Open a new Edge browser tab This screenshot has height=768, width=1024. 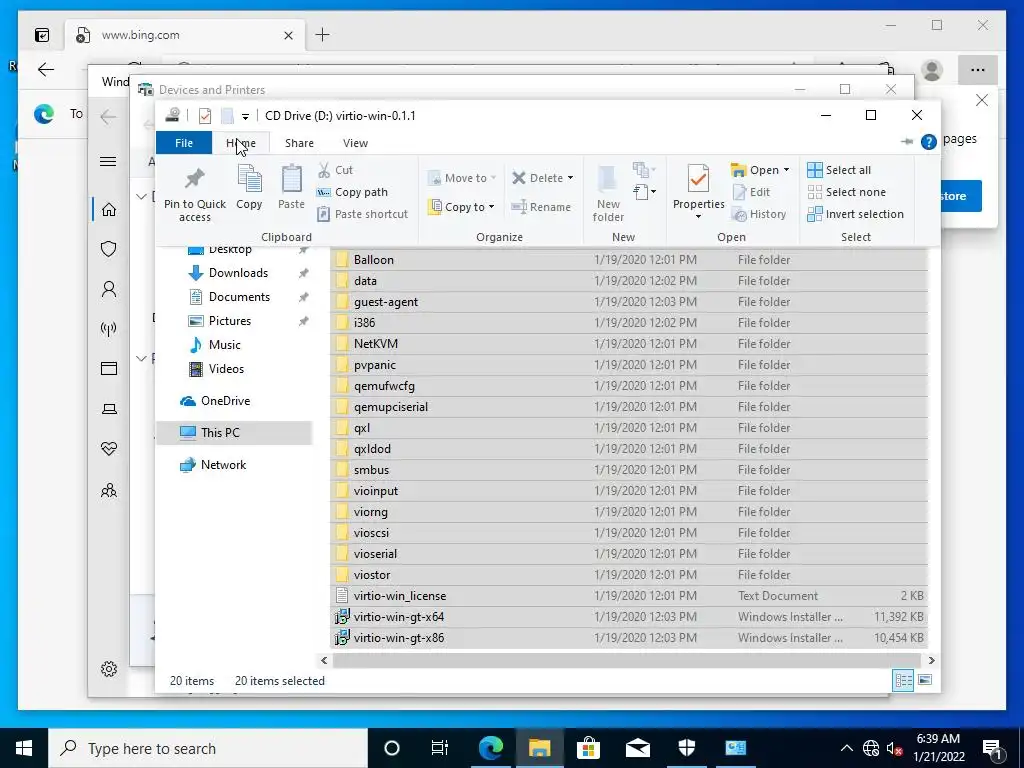pyautogui.click(x=323, y=35)
